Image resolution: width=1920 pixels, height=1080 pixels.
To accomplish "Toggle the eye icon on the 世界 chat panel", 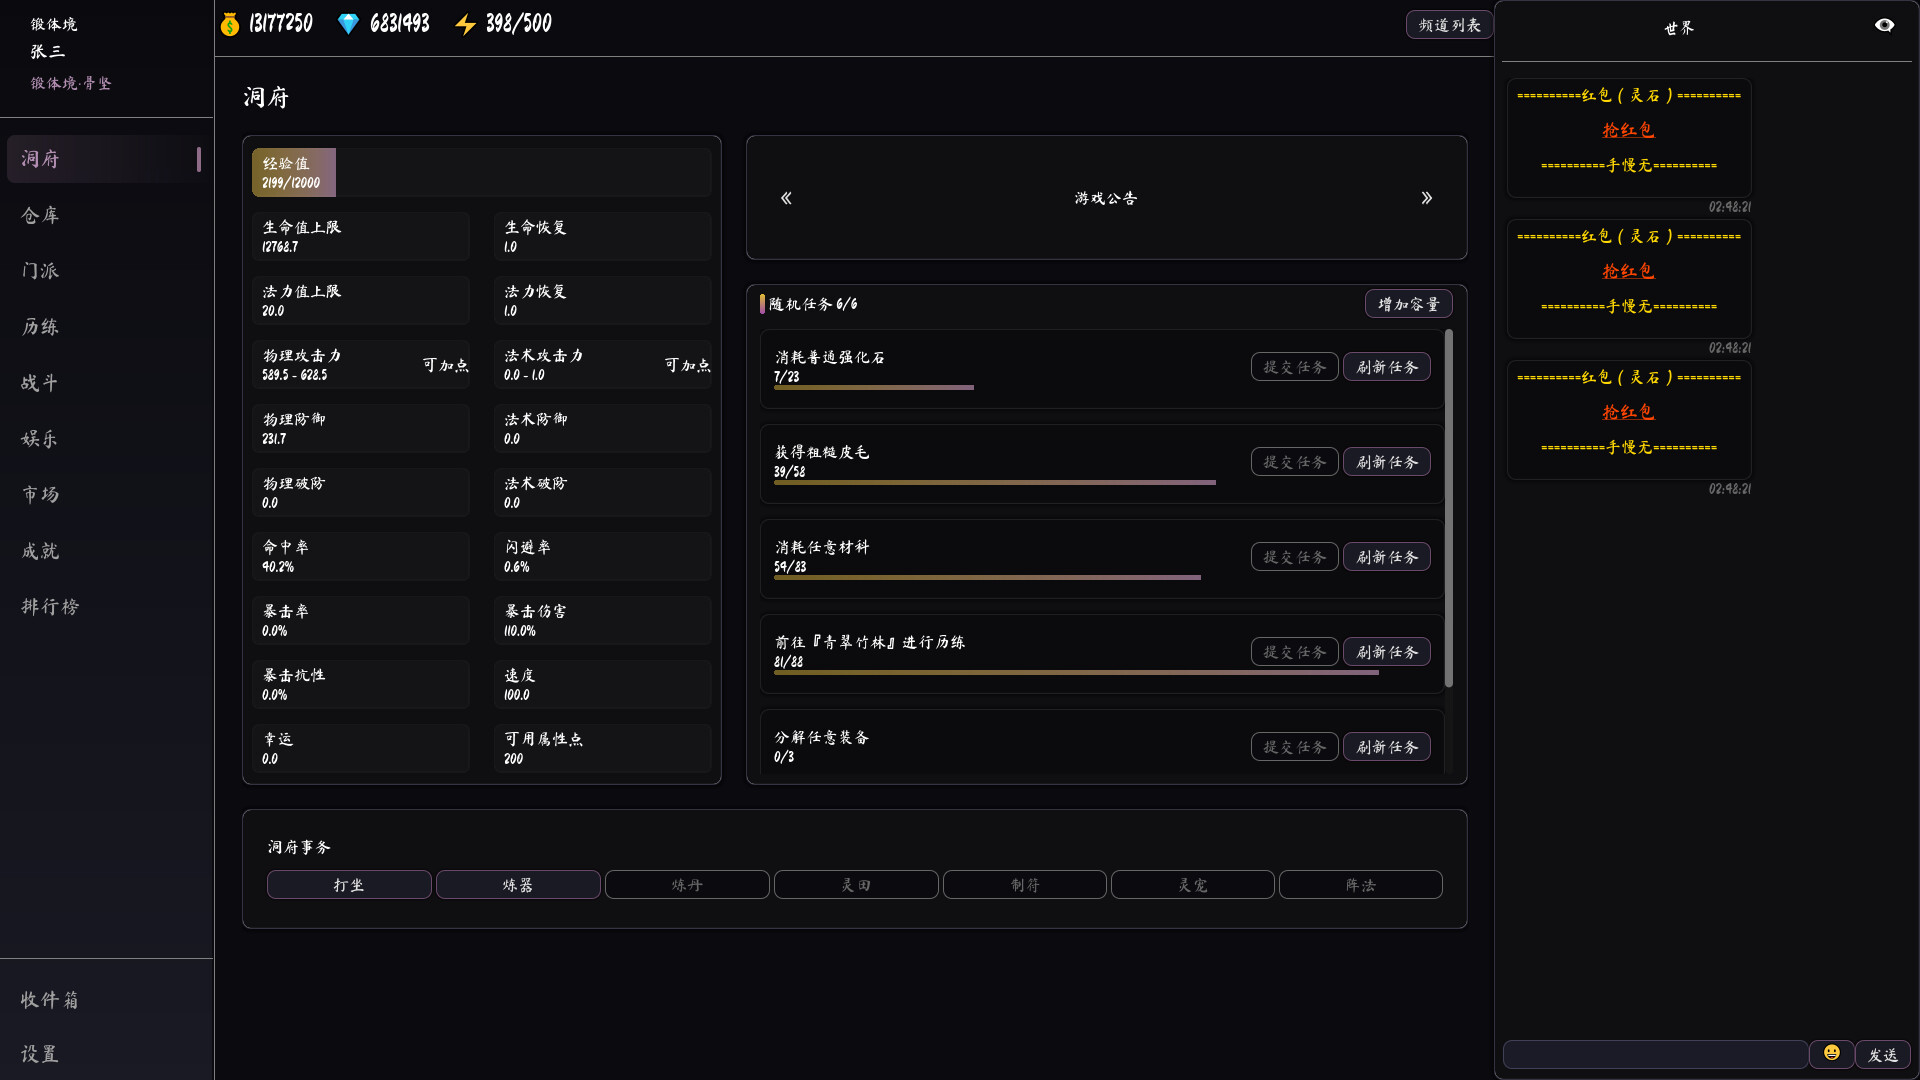I will (1886, 24).
